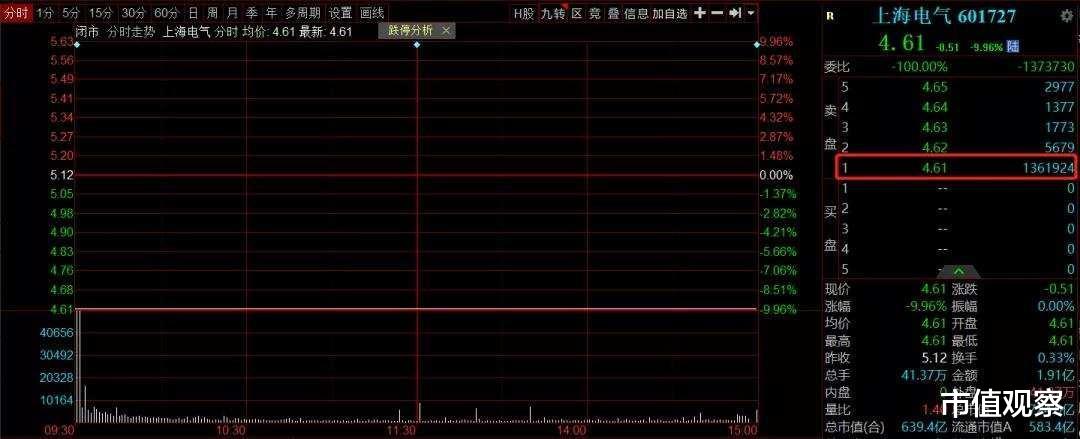This screenshot has height=439, width=1080.
Task: Select the 日 daily period
Action: click(x=194, y=13)
